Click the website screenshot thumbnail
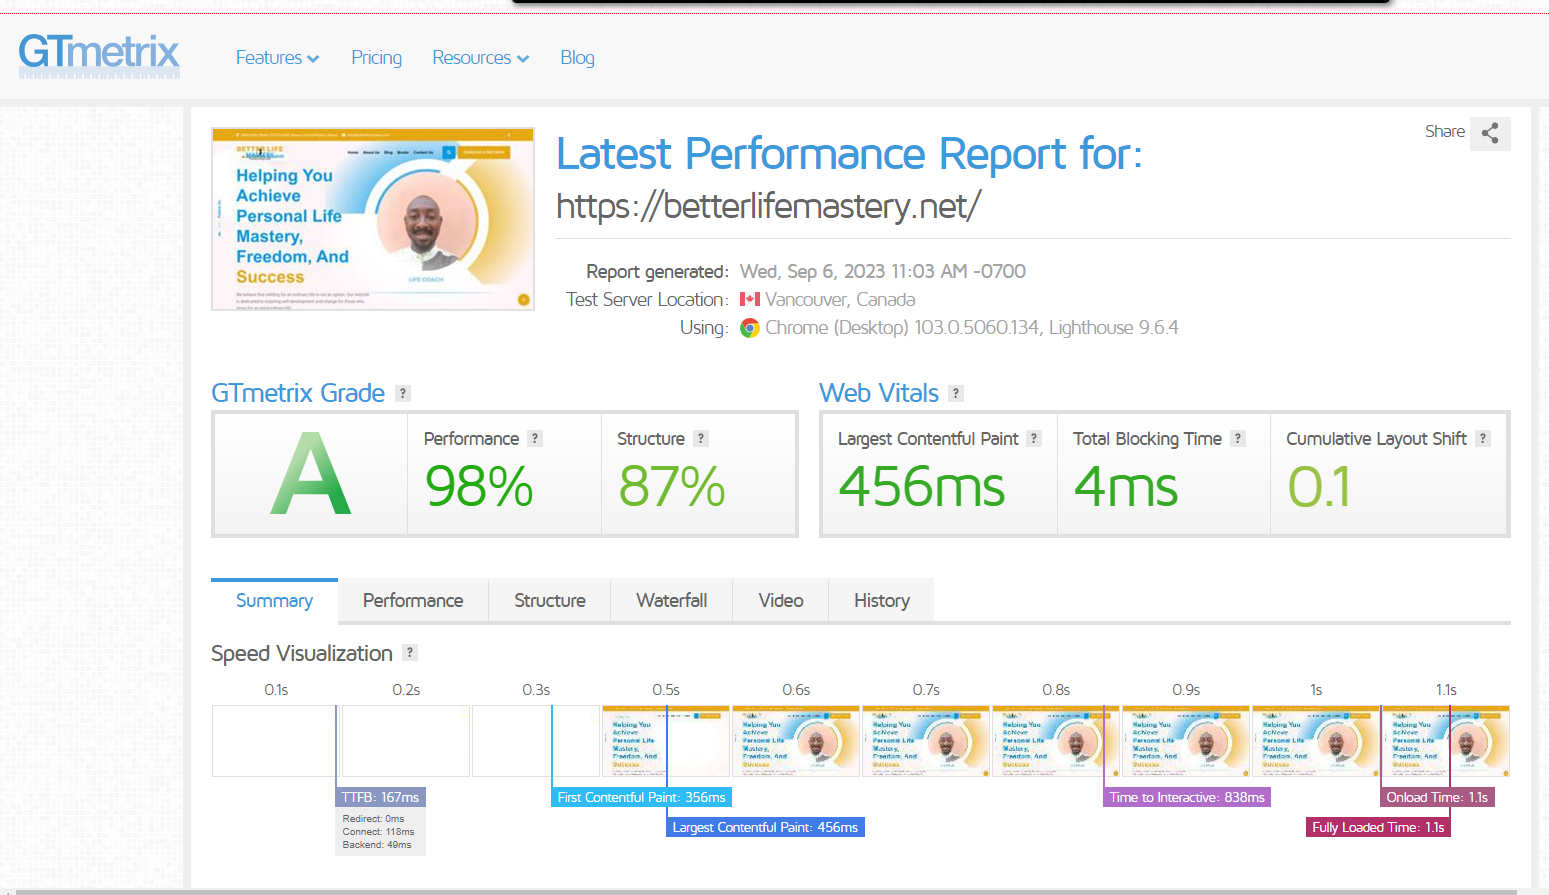1549x895 pixels. 373,219
